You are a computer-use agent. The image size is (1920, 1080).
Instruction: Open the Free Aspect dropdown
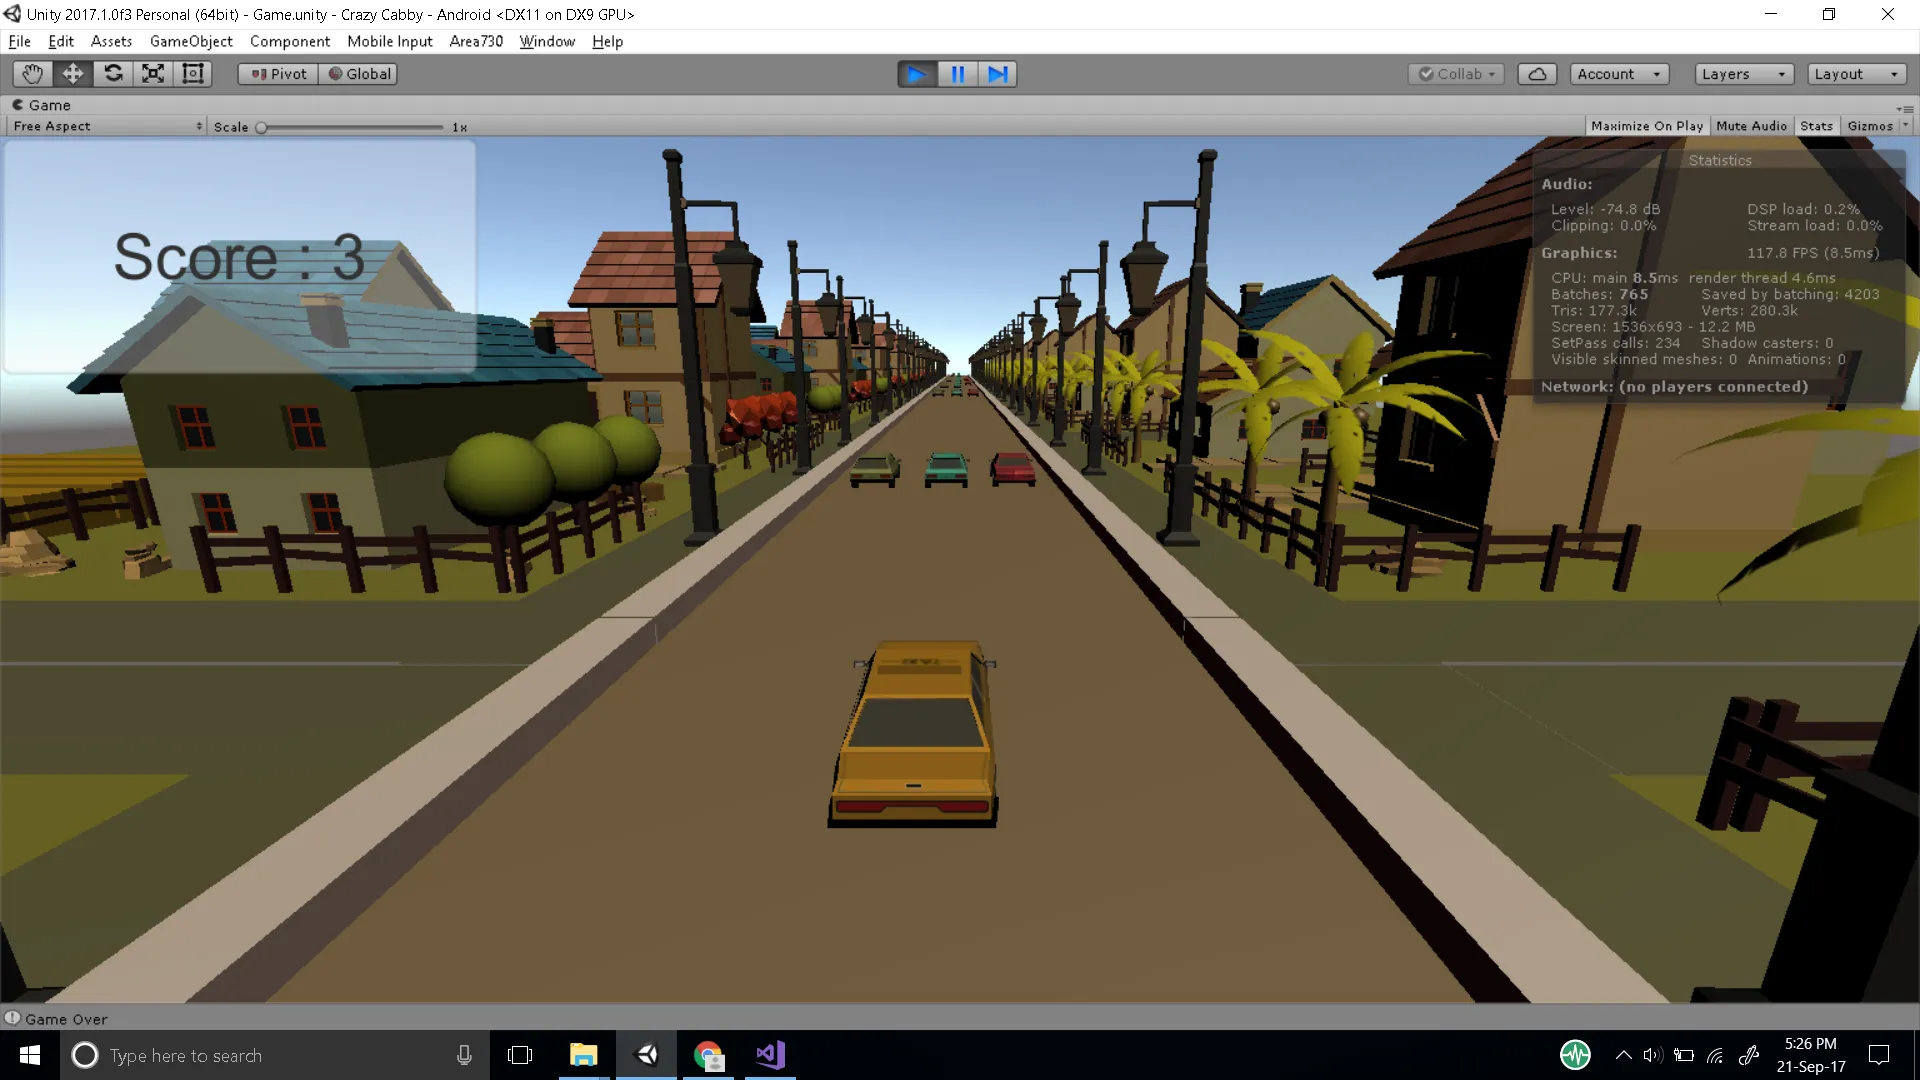pos(107,126)
